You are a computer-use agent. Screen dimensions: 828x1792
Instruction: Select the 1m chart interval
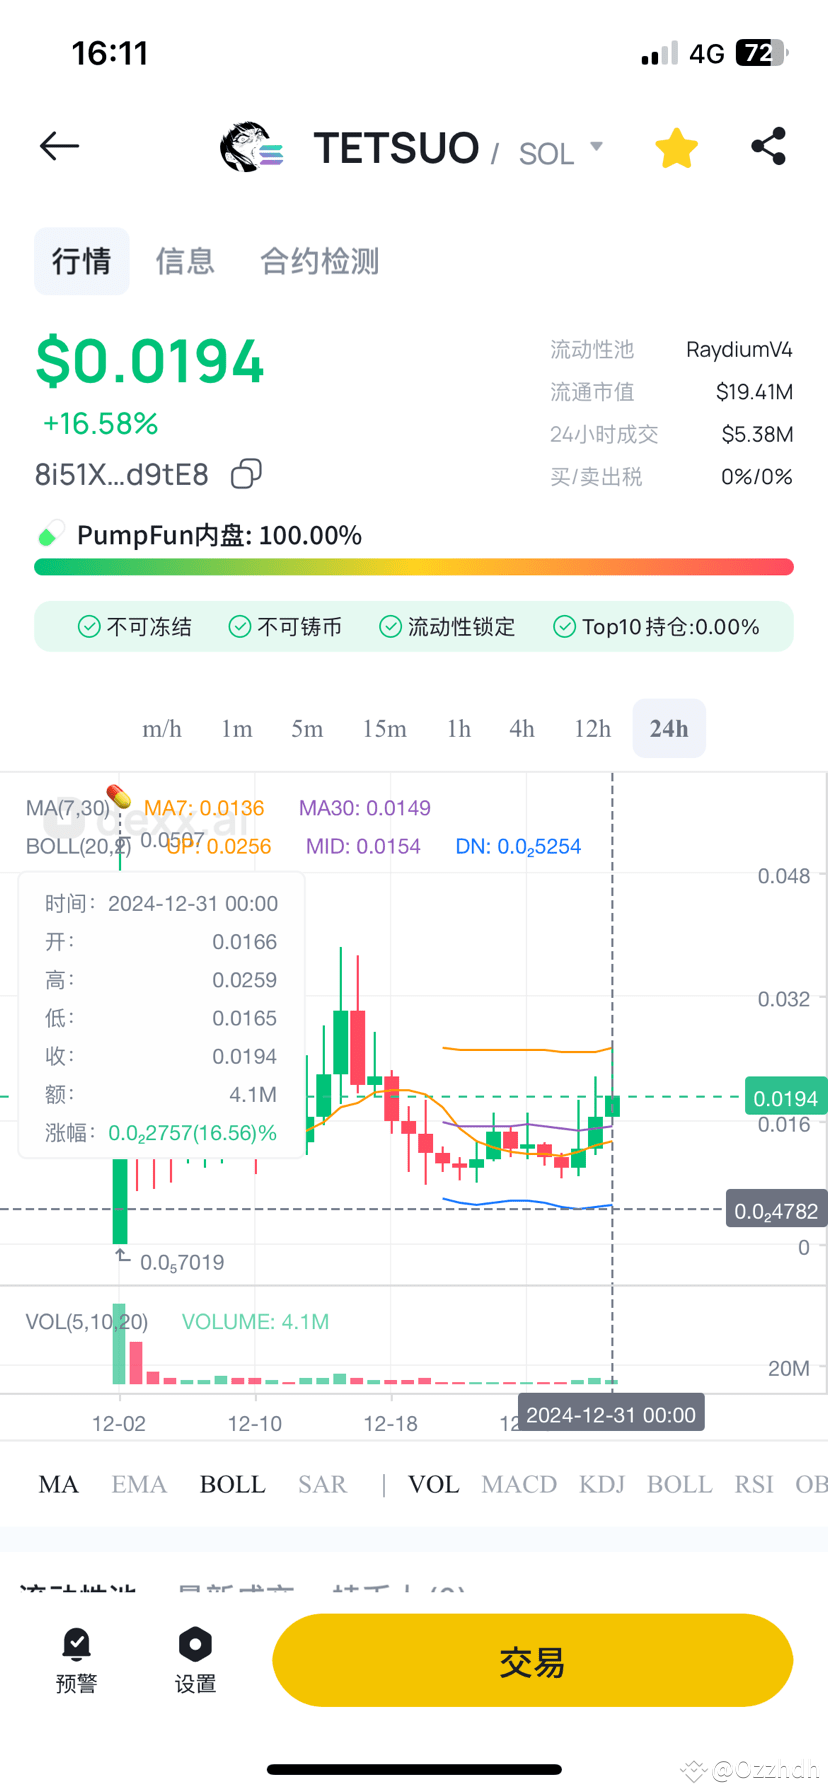coord(237,729)
